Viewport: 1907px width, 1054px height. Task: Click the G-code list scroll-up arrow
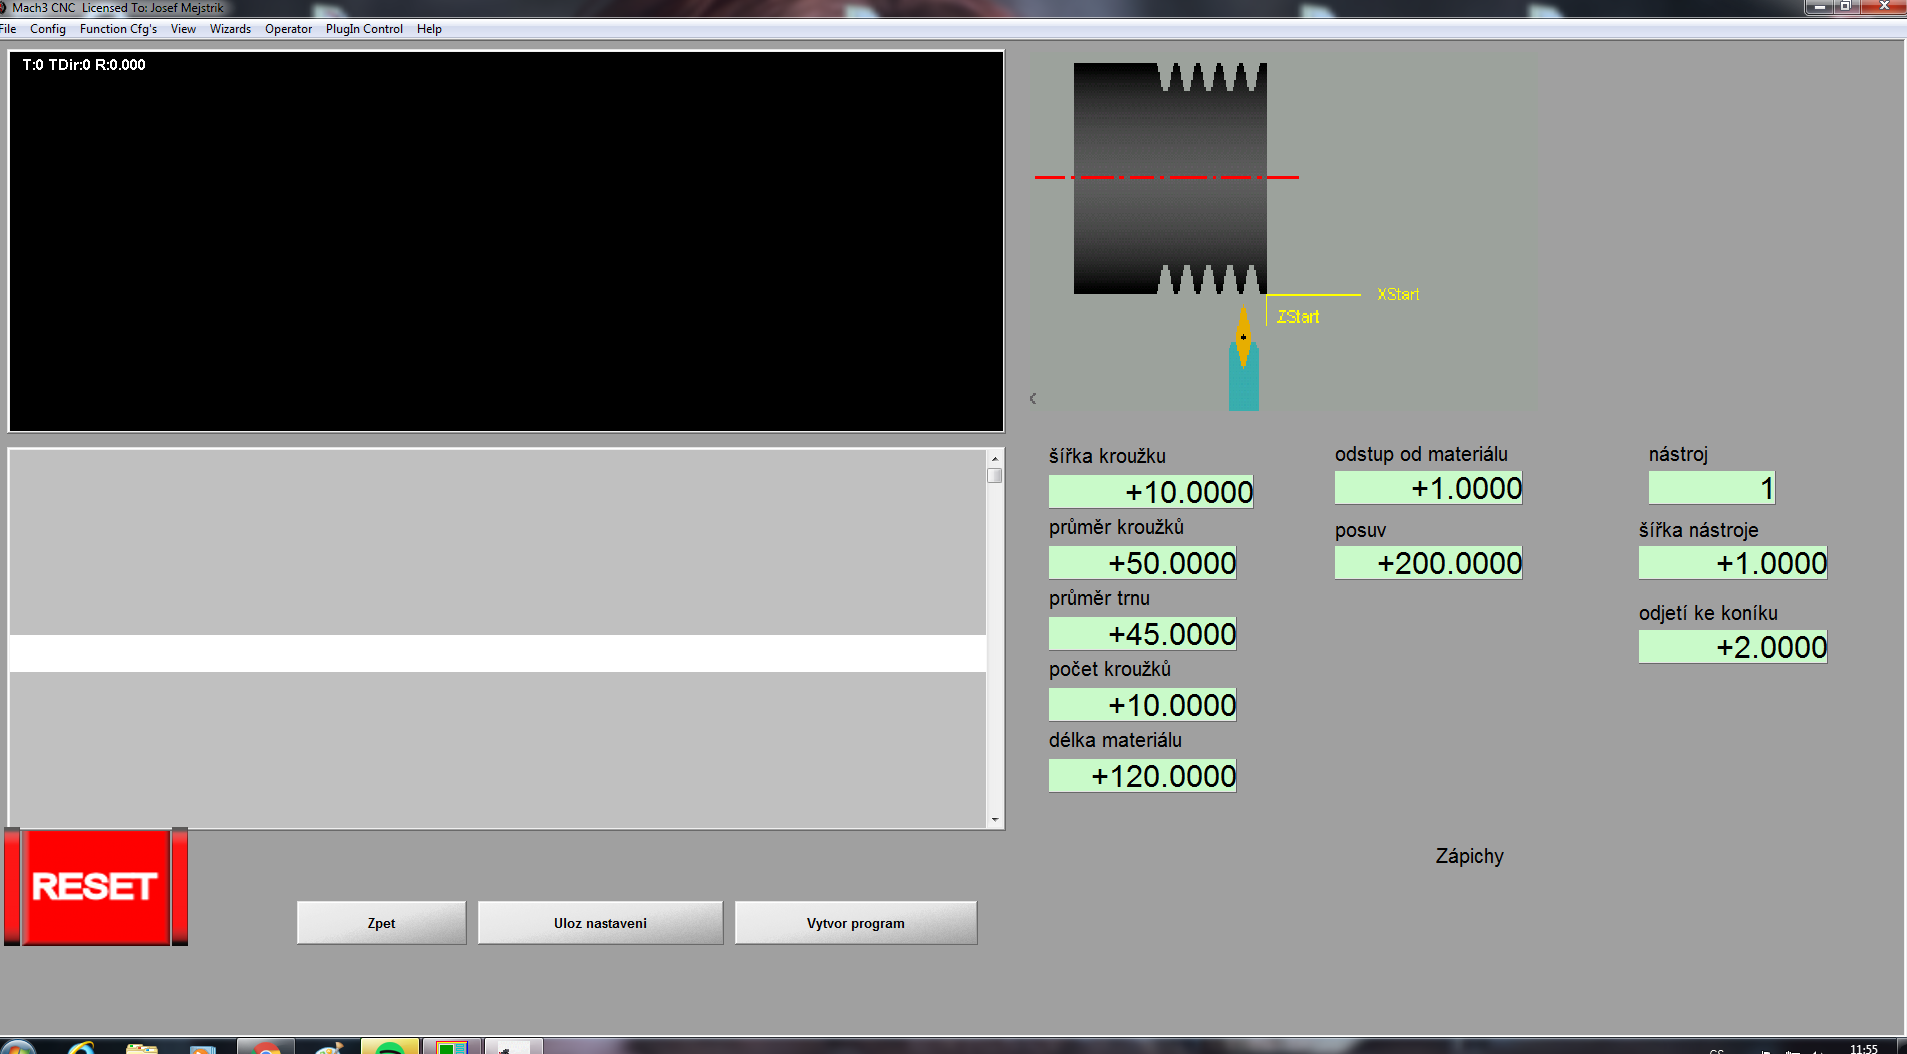(994, 458)
